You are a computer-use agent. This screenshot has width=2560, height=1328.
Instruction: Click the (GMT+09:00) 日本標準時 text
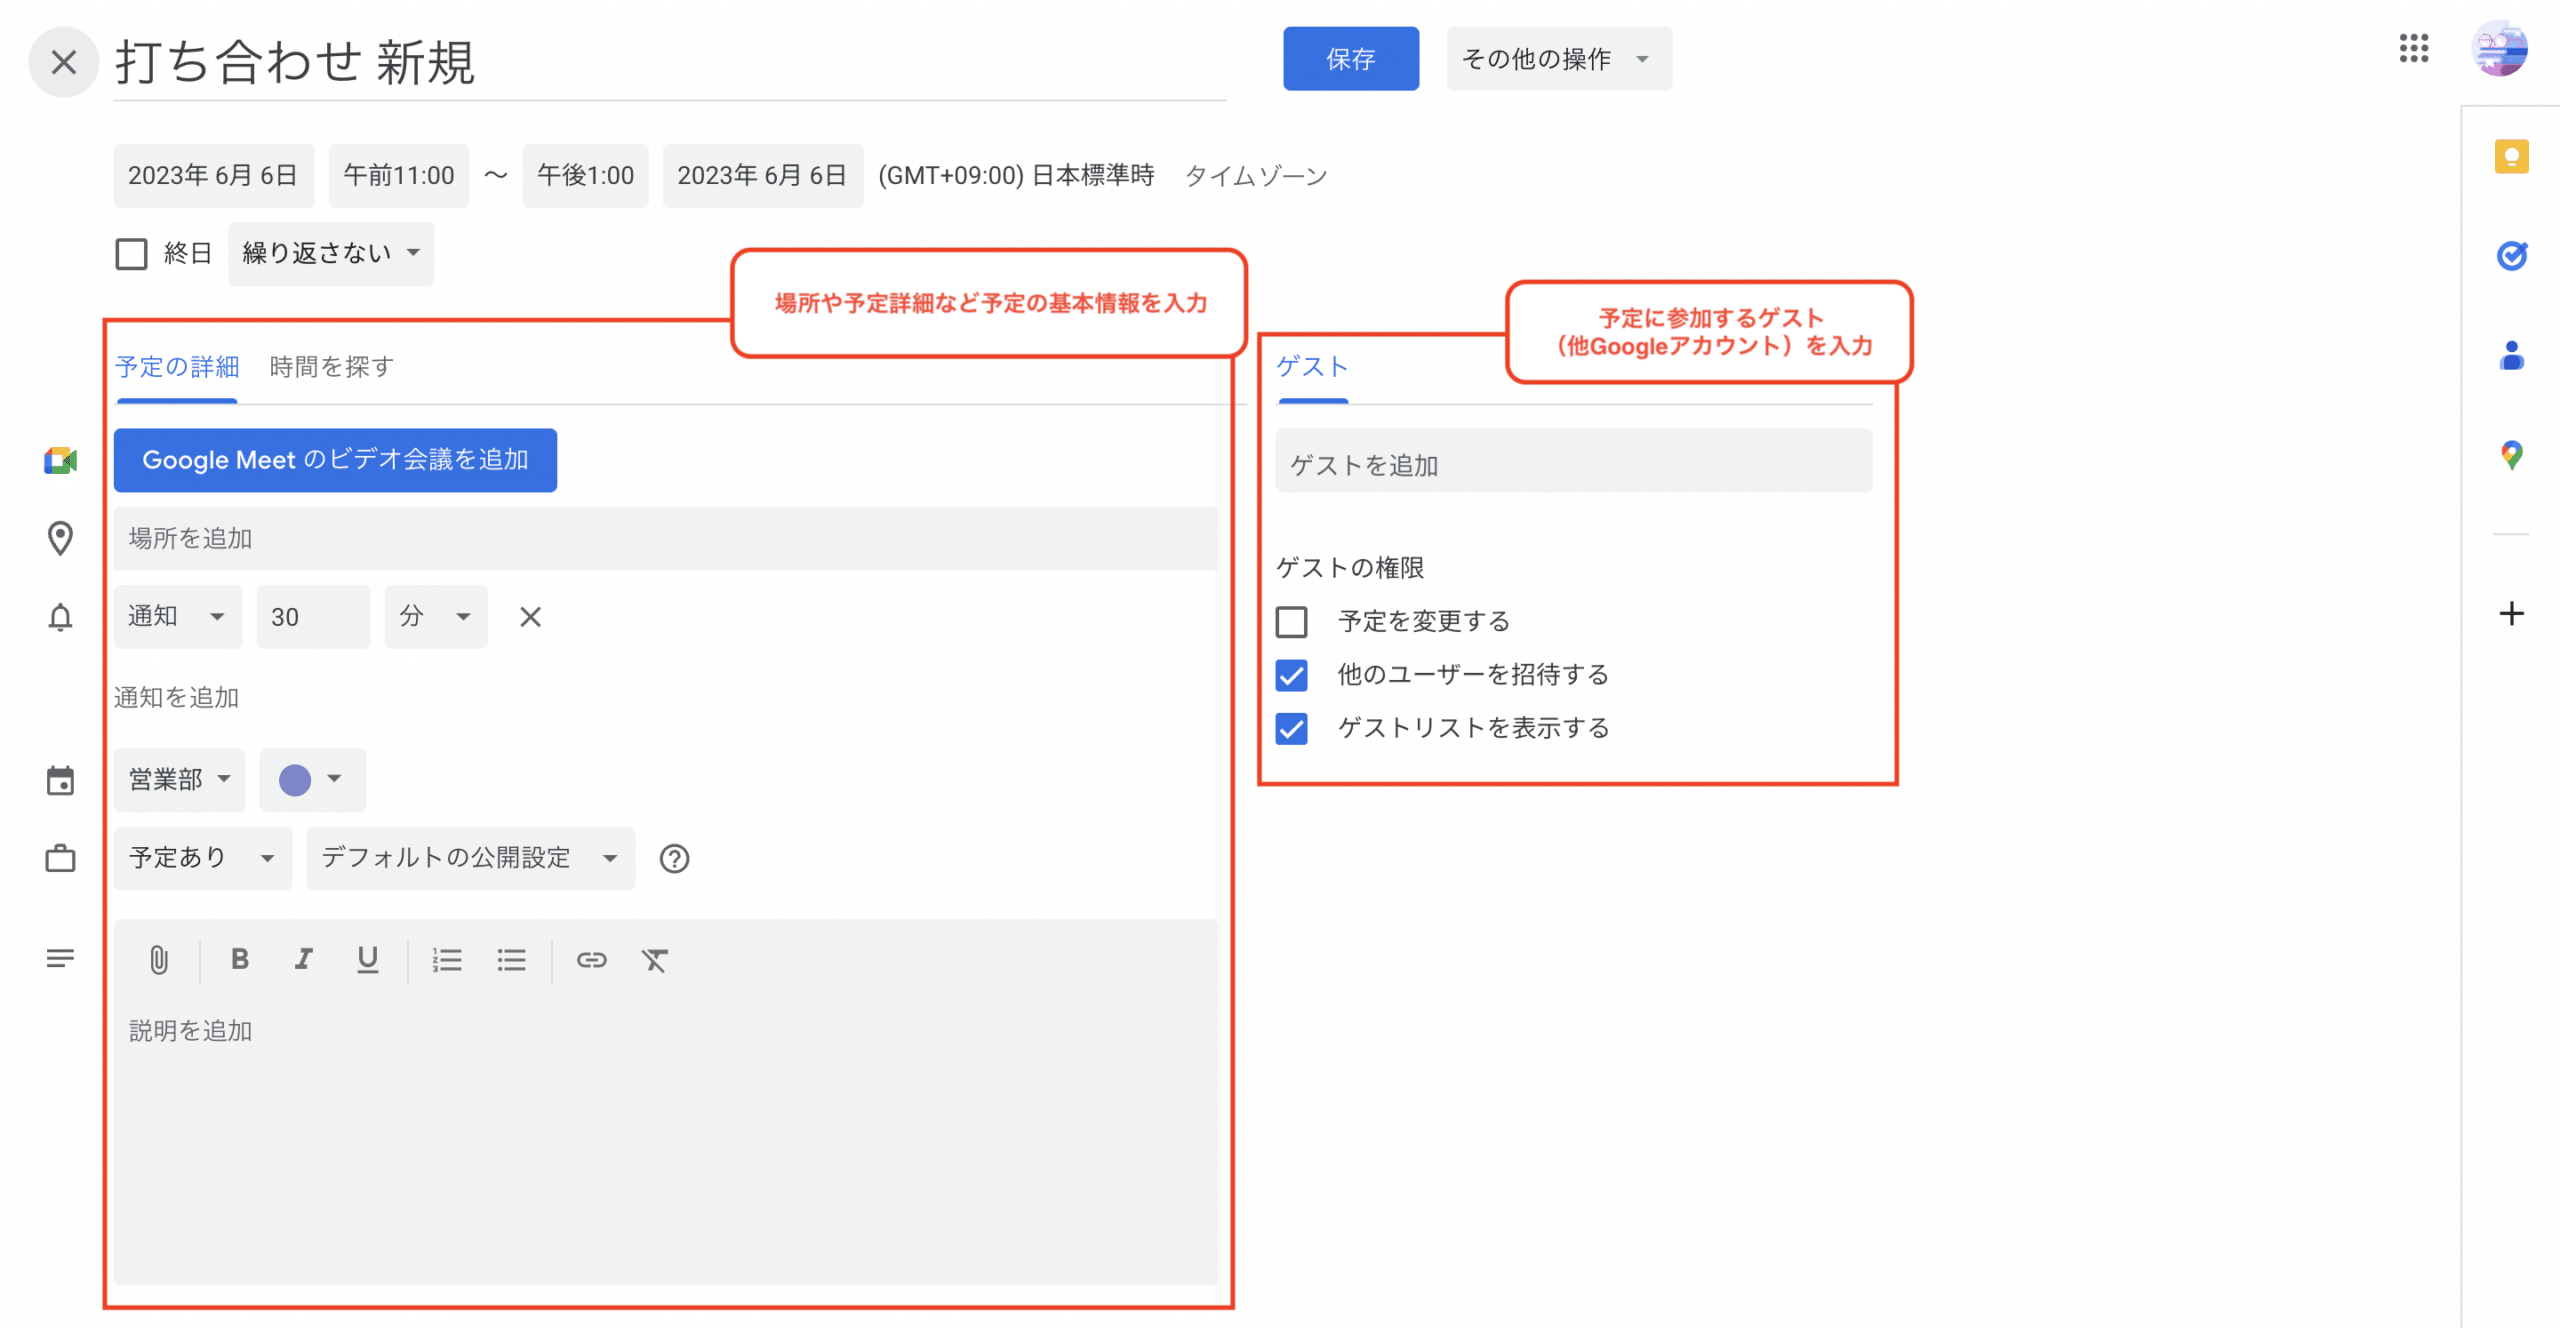tap(1016, 176)
